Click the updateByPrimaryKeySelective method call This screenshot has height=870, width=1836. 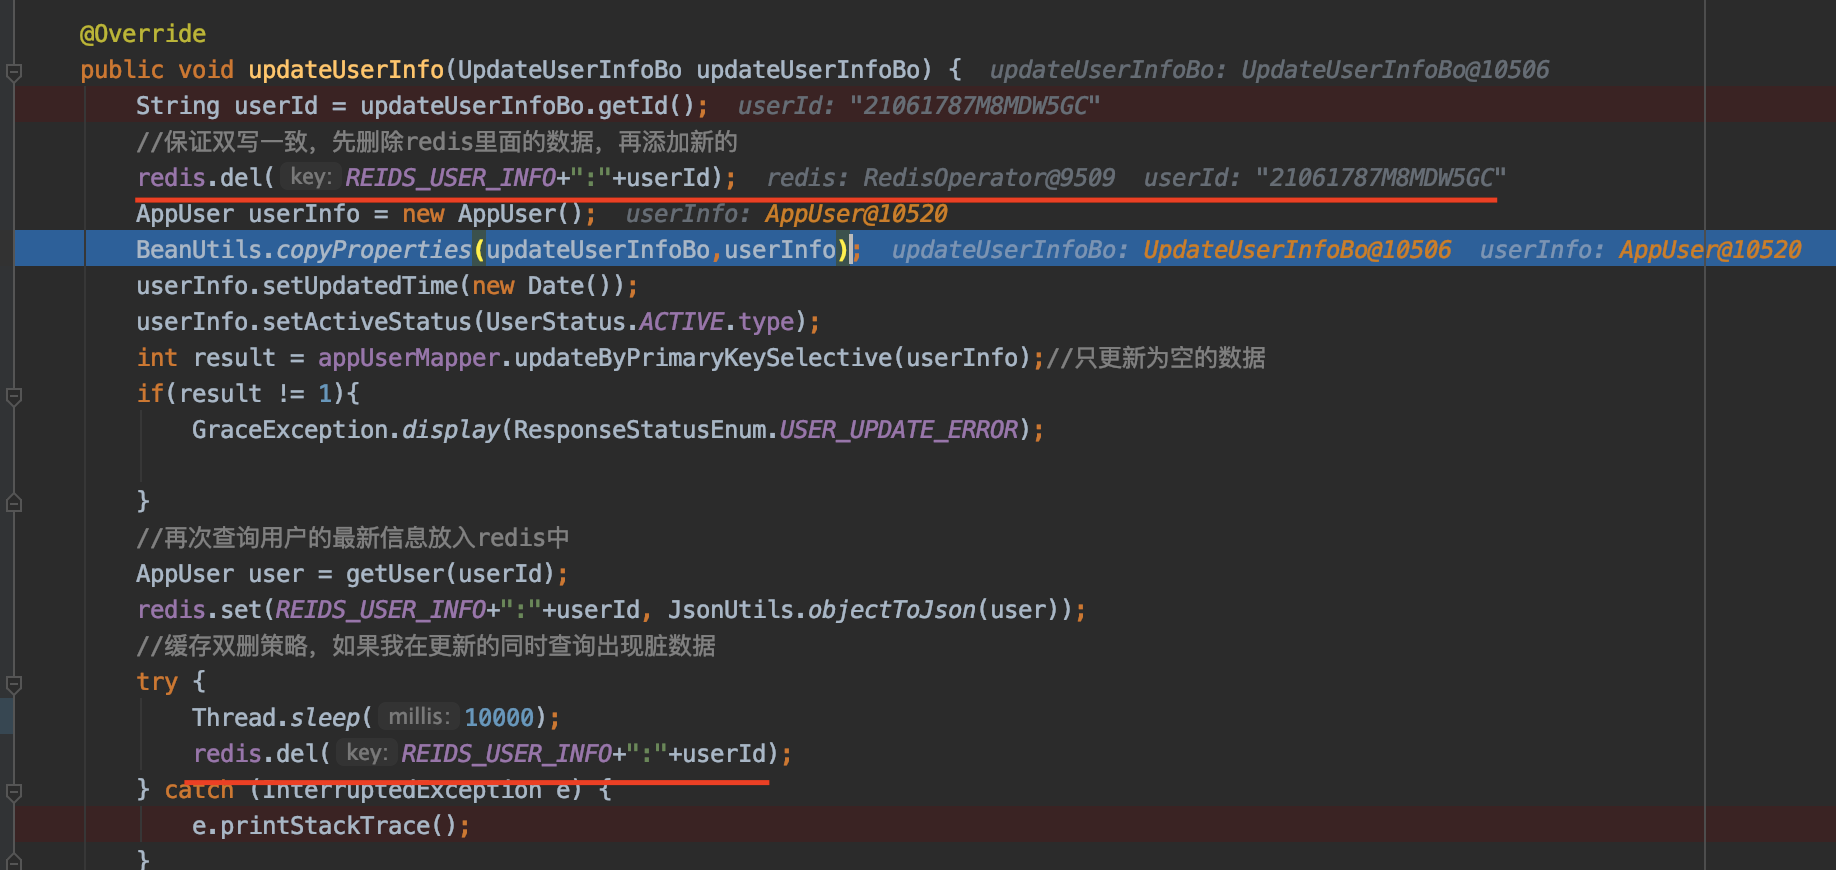703,358
